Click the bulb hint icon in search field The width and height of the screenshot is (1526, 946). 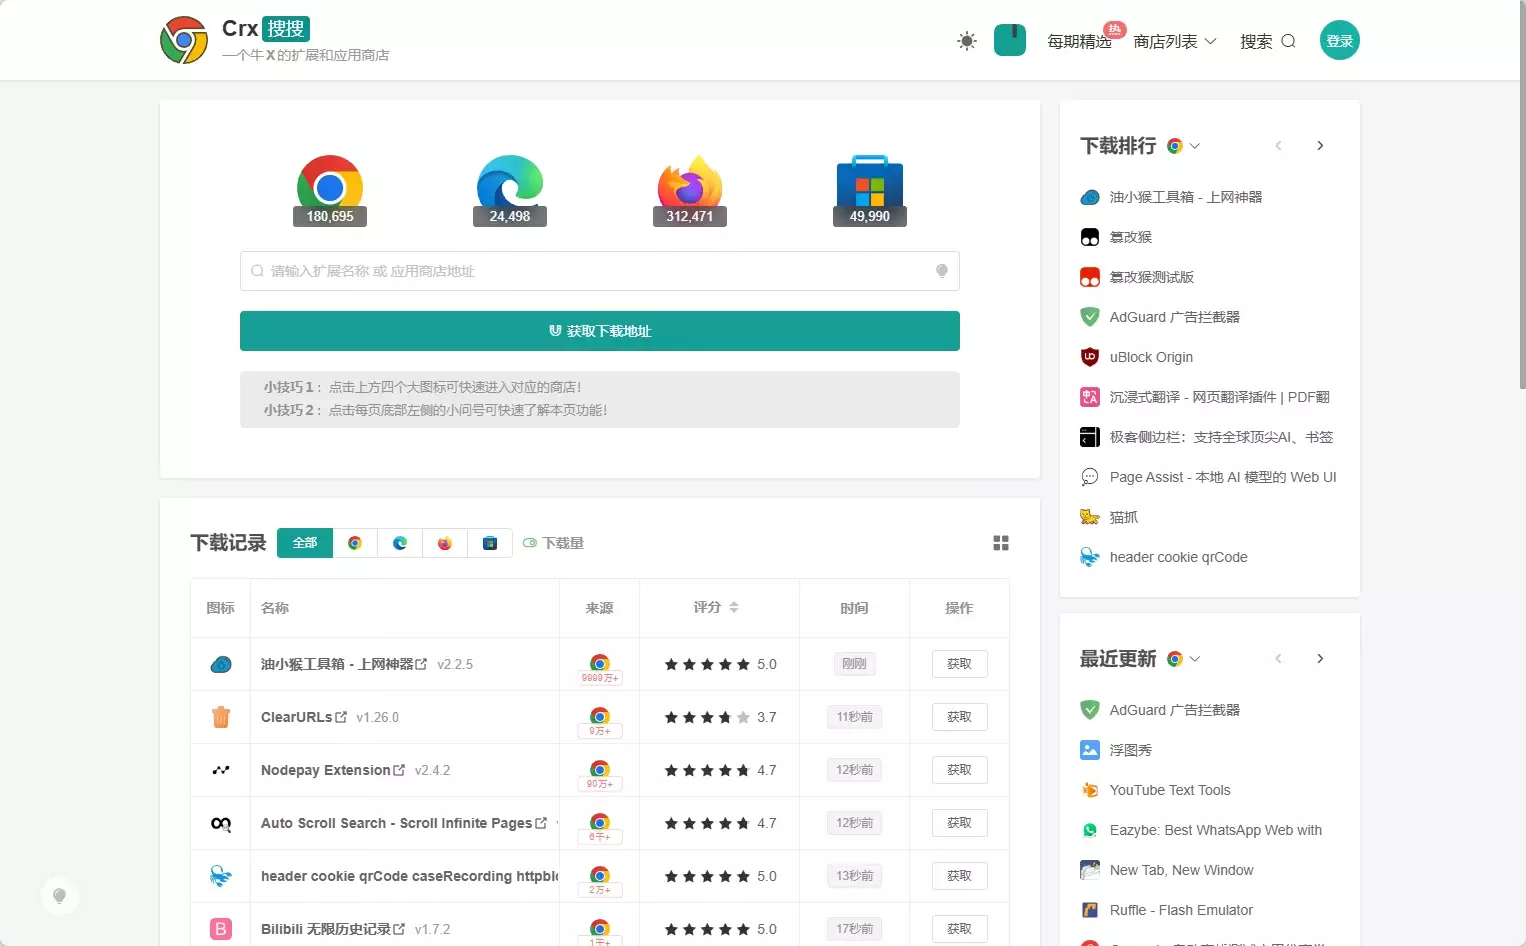(x=941, y=271)
